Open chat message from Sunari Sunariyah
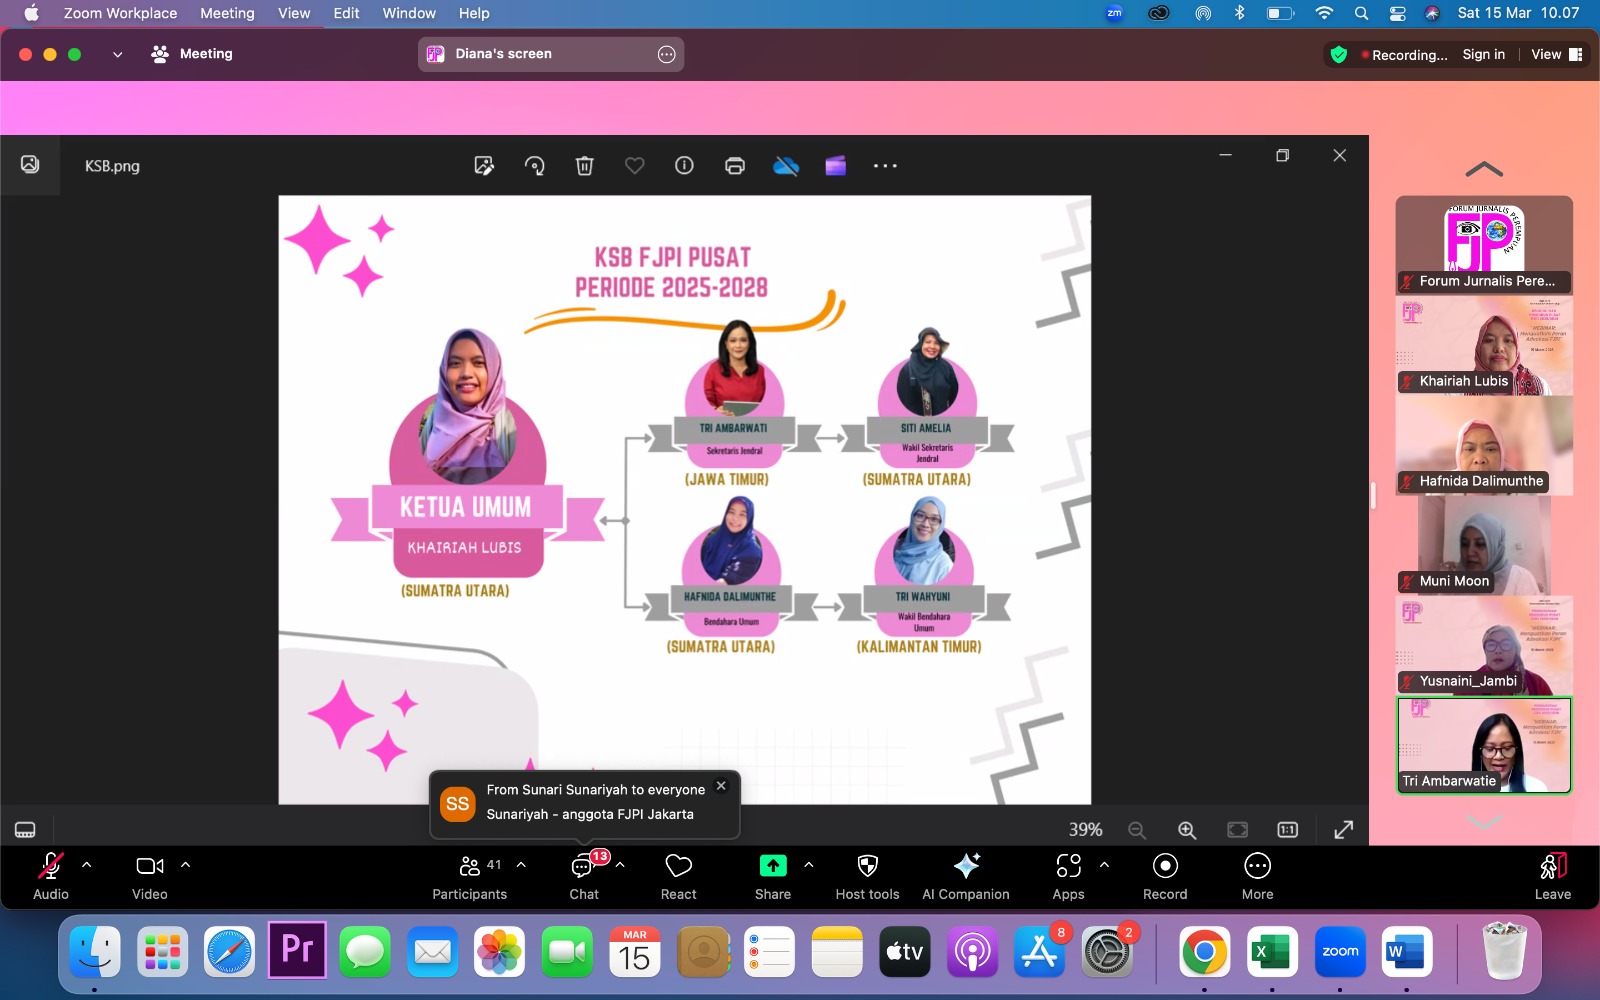The width and height of the screenshot is (1600, 1000). 585,803
